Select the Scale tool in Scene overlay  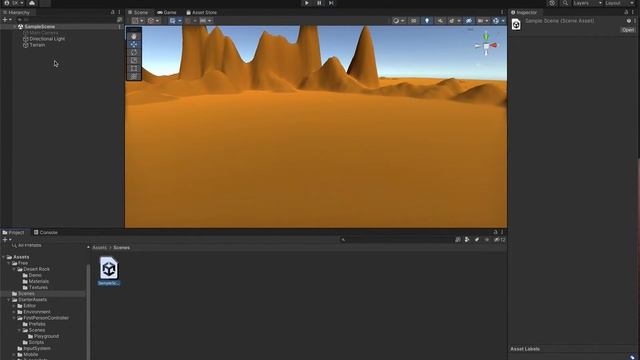click(134, 60)
